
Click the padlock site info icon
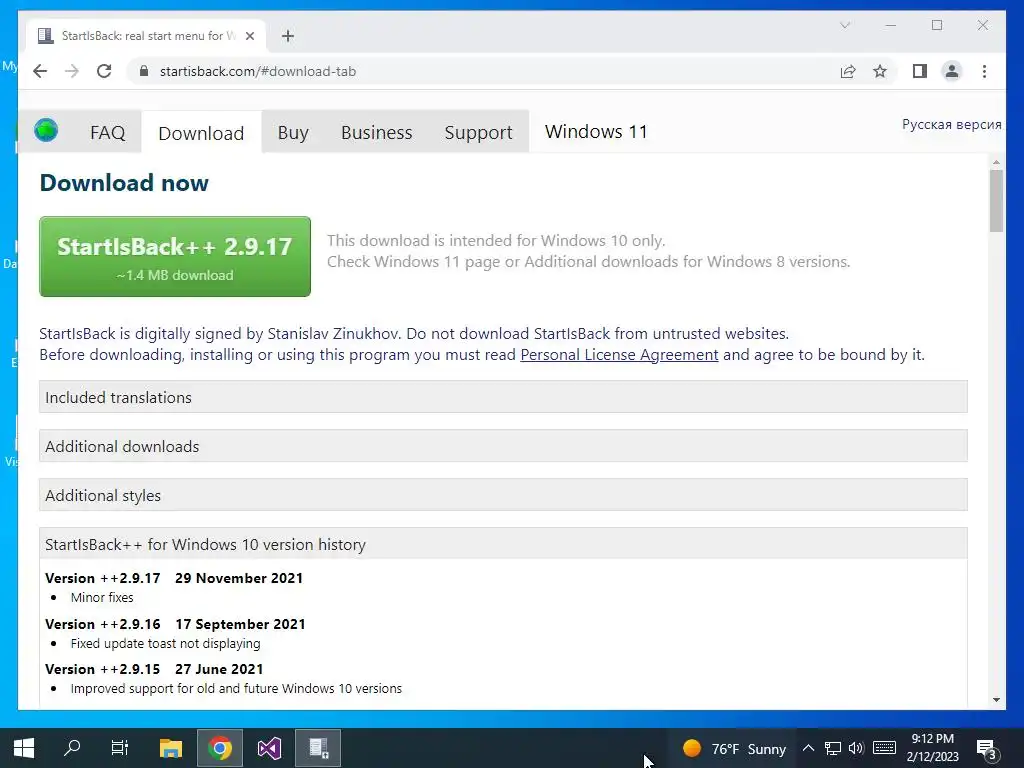click(144, 71)
